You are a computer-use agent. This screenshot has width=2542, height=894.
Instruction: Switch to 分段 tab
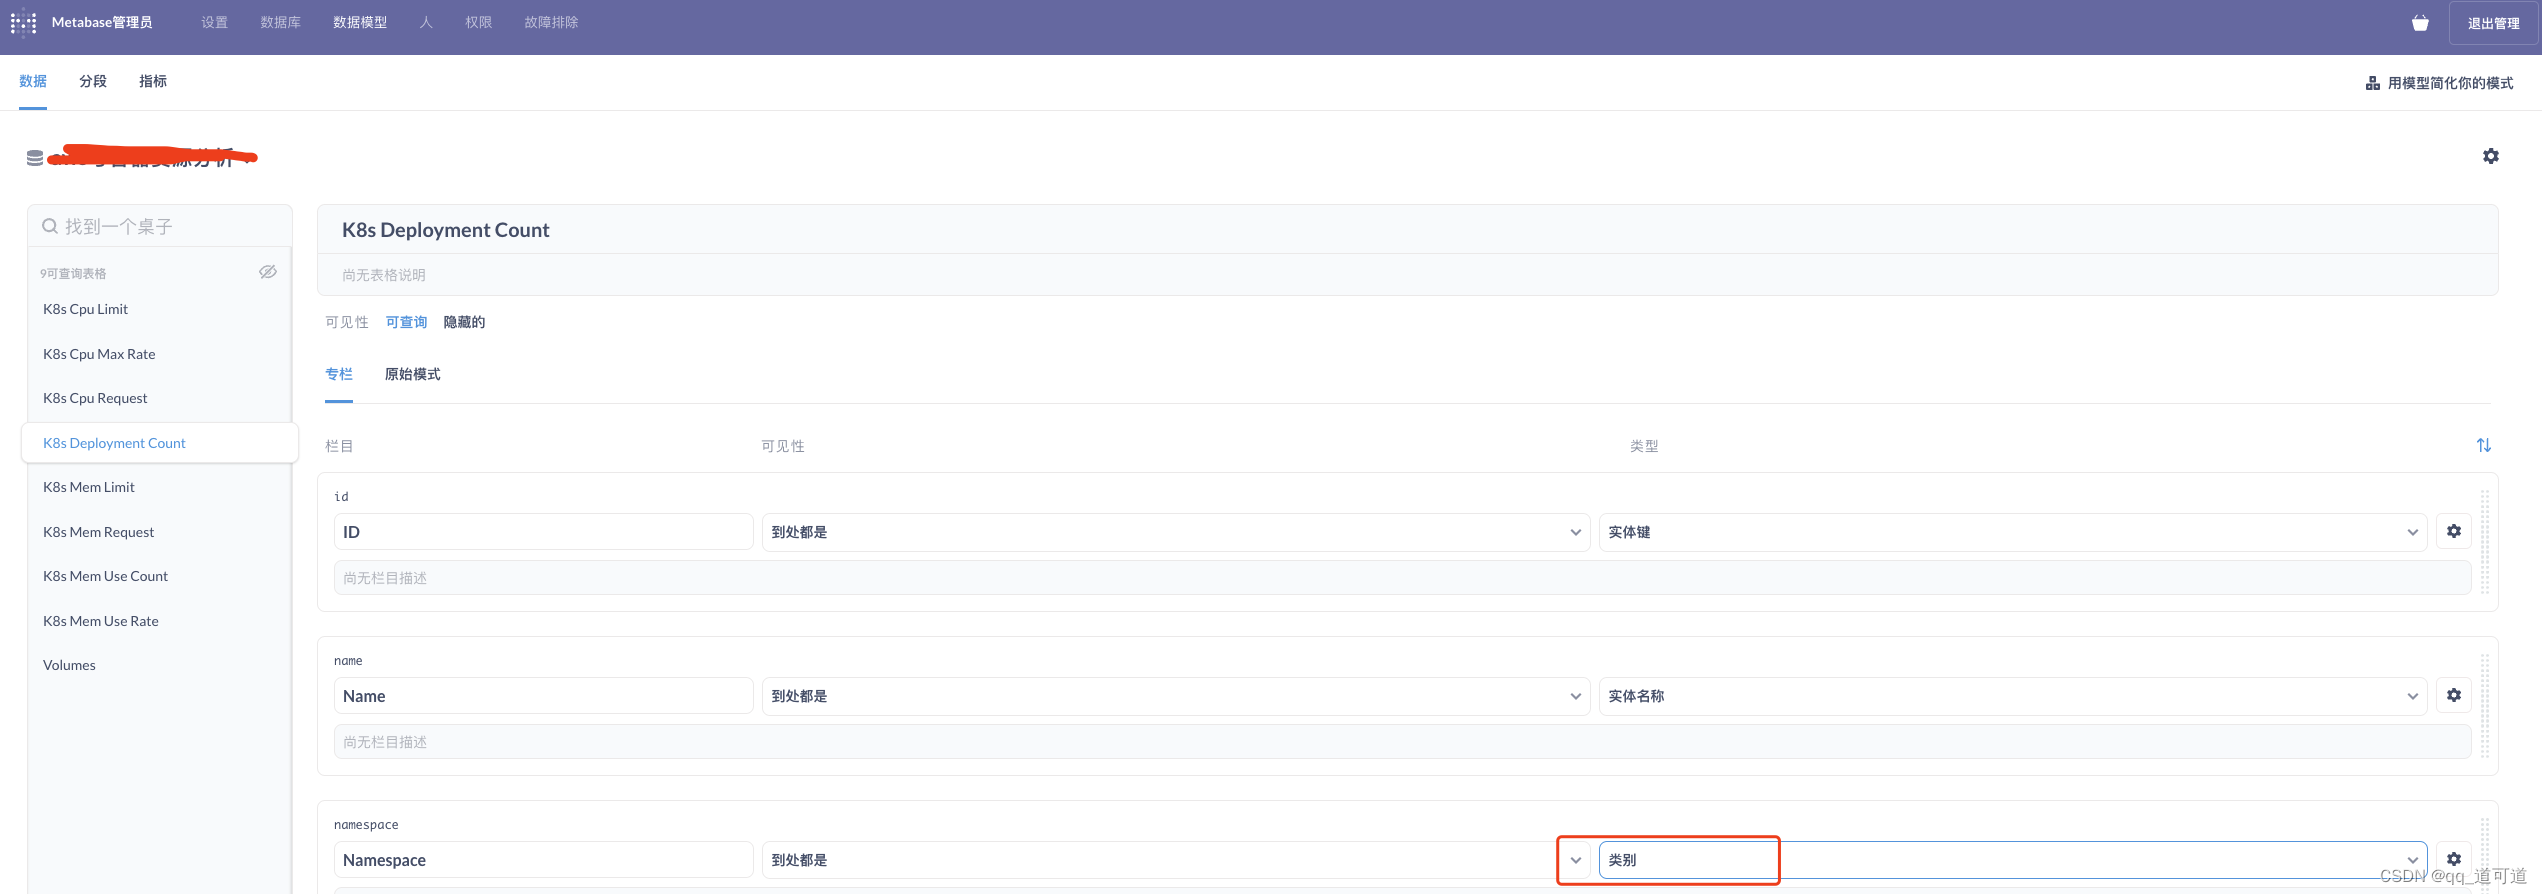coord(93,81)
